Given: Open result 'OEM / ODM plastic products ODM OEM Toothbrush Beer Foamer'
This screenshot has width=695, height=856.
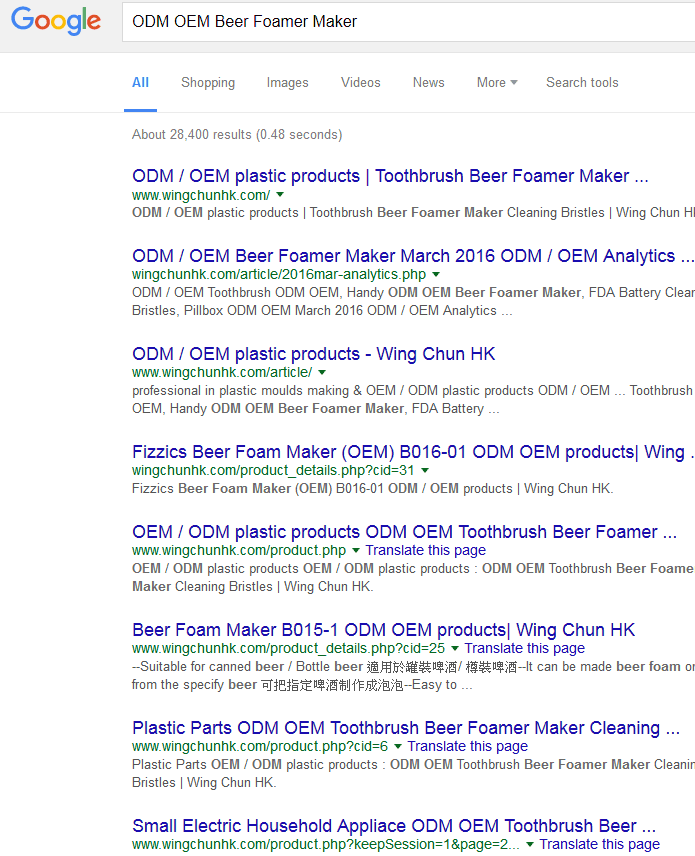Looking at the screenshot, I should (404, 532).
